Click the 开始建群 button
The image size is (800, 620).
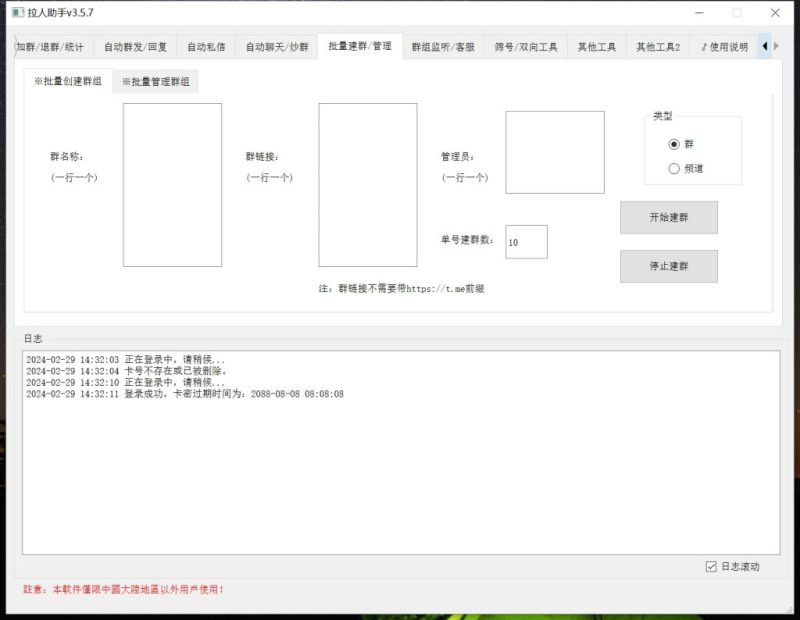[x=668, y=217]
